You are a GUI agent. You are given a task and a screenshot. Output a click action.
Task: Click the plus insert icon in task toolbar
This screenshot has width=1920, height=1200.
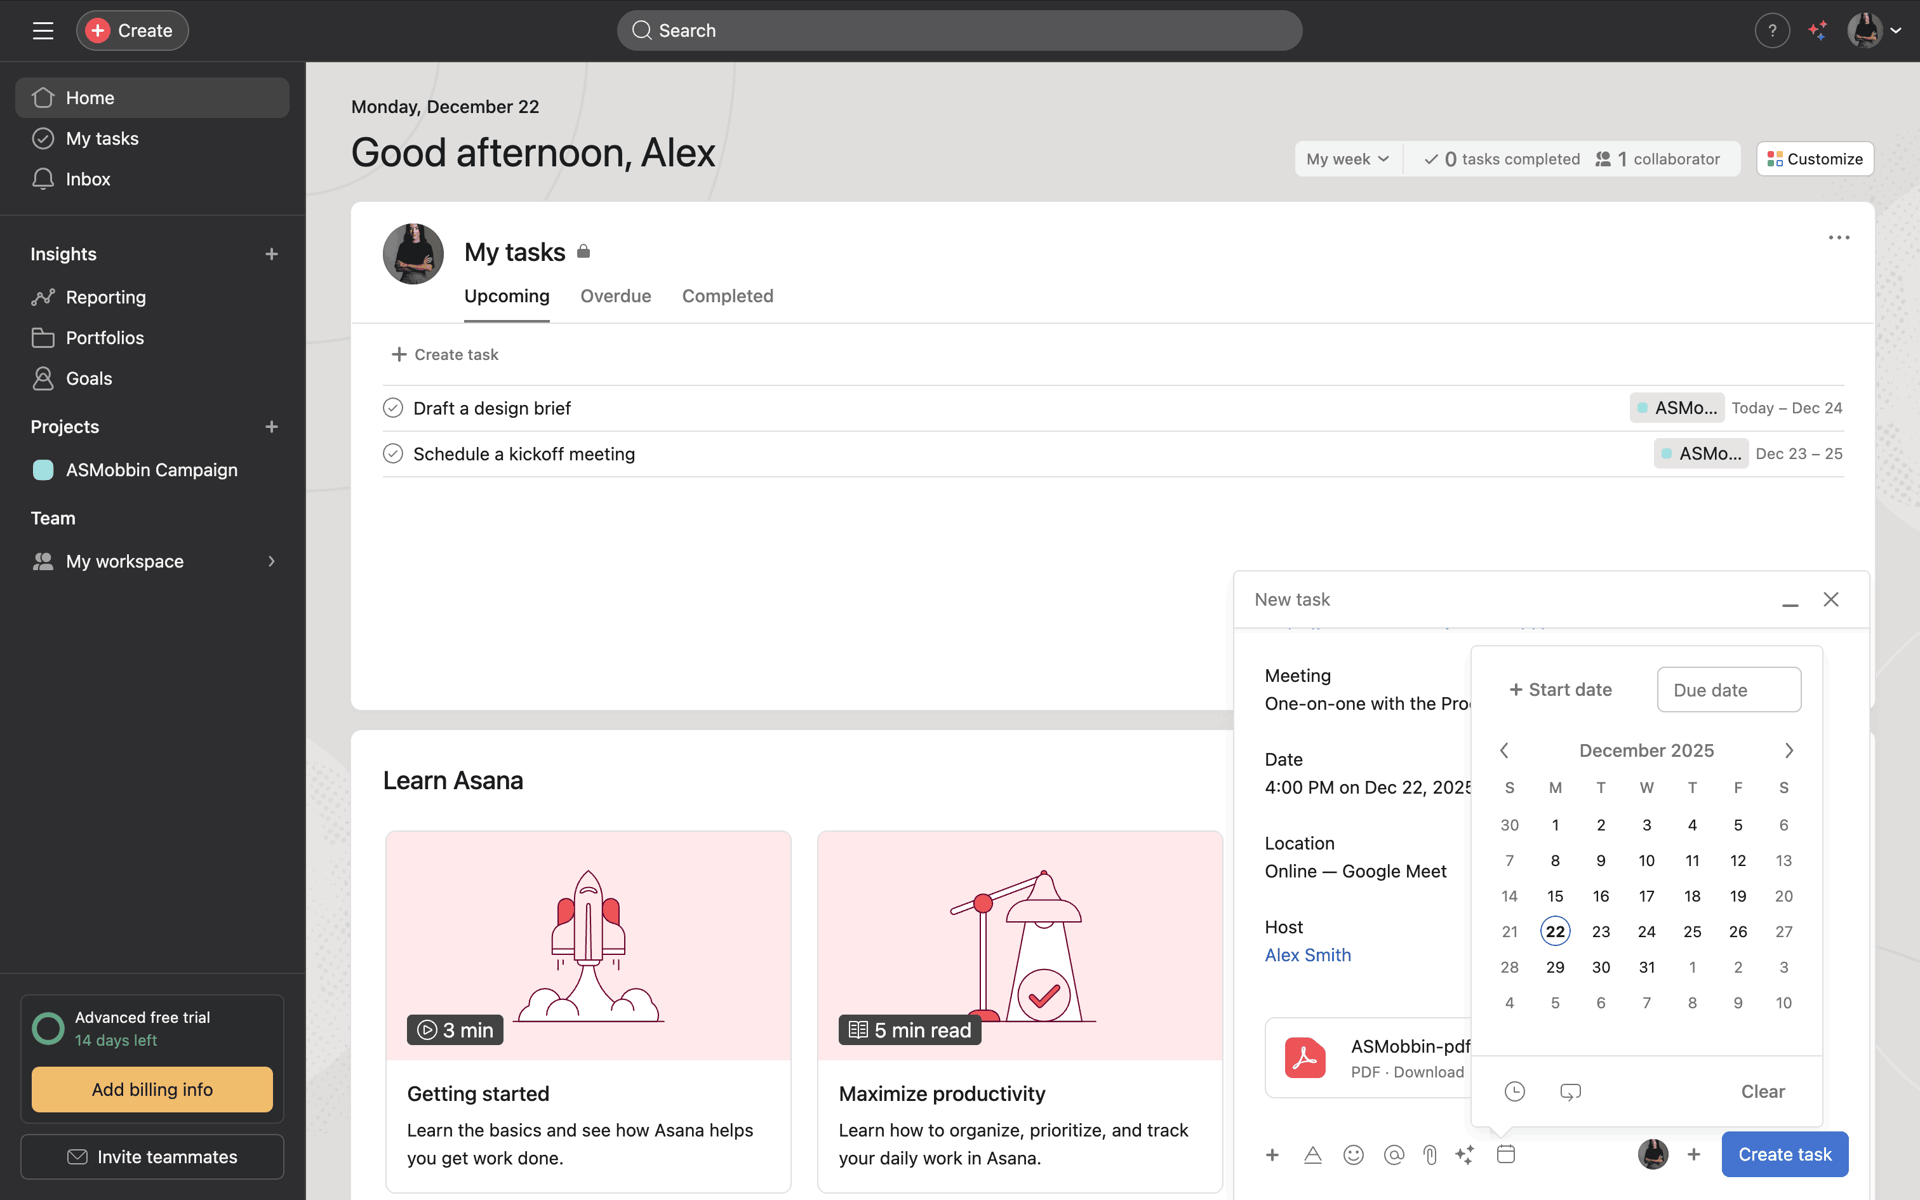(1272, 1155)
